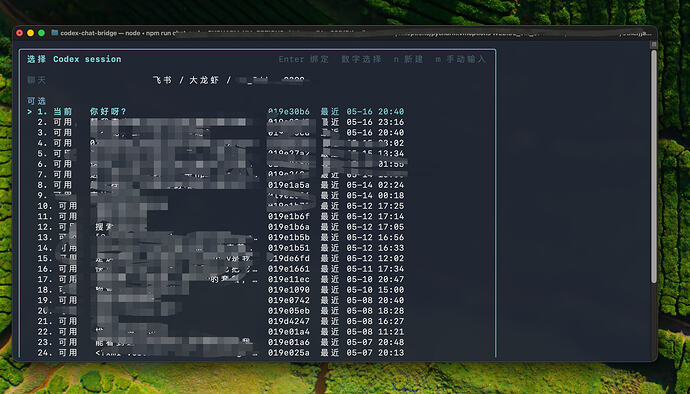Click session ID "019d4247"
690x394 pixels.
click(289, 321)
